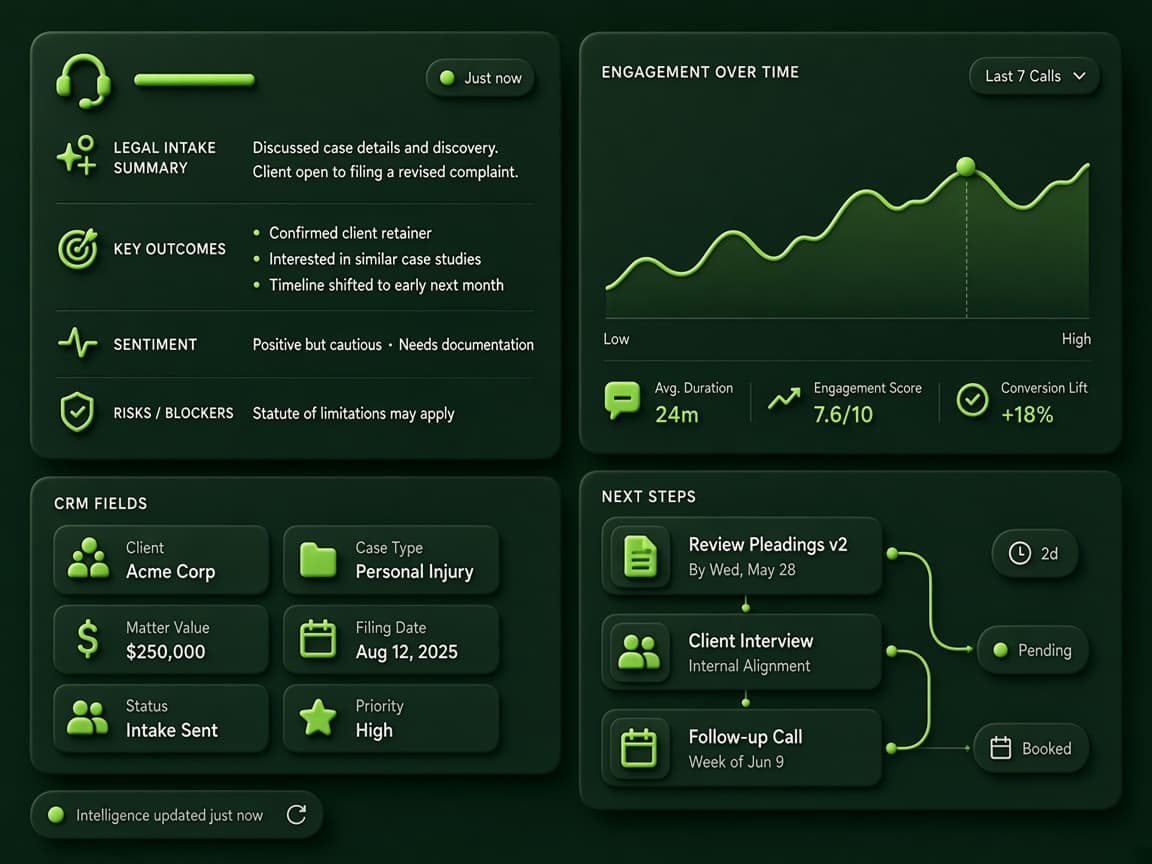Click the calendar icon for Follow-up Call

639,748
